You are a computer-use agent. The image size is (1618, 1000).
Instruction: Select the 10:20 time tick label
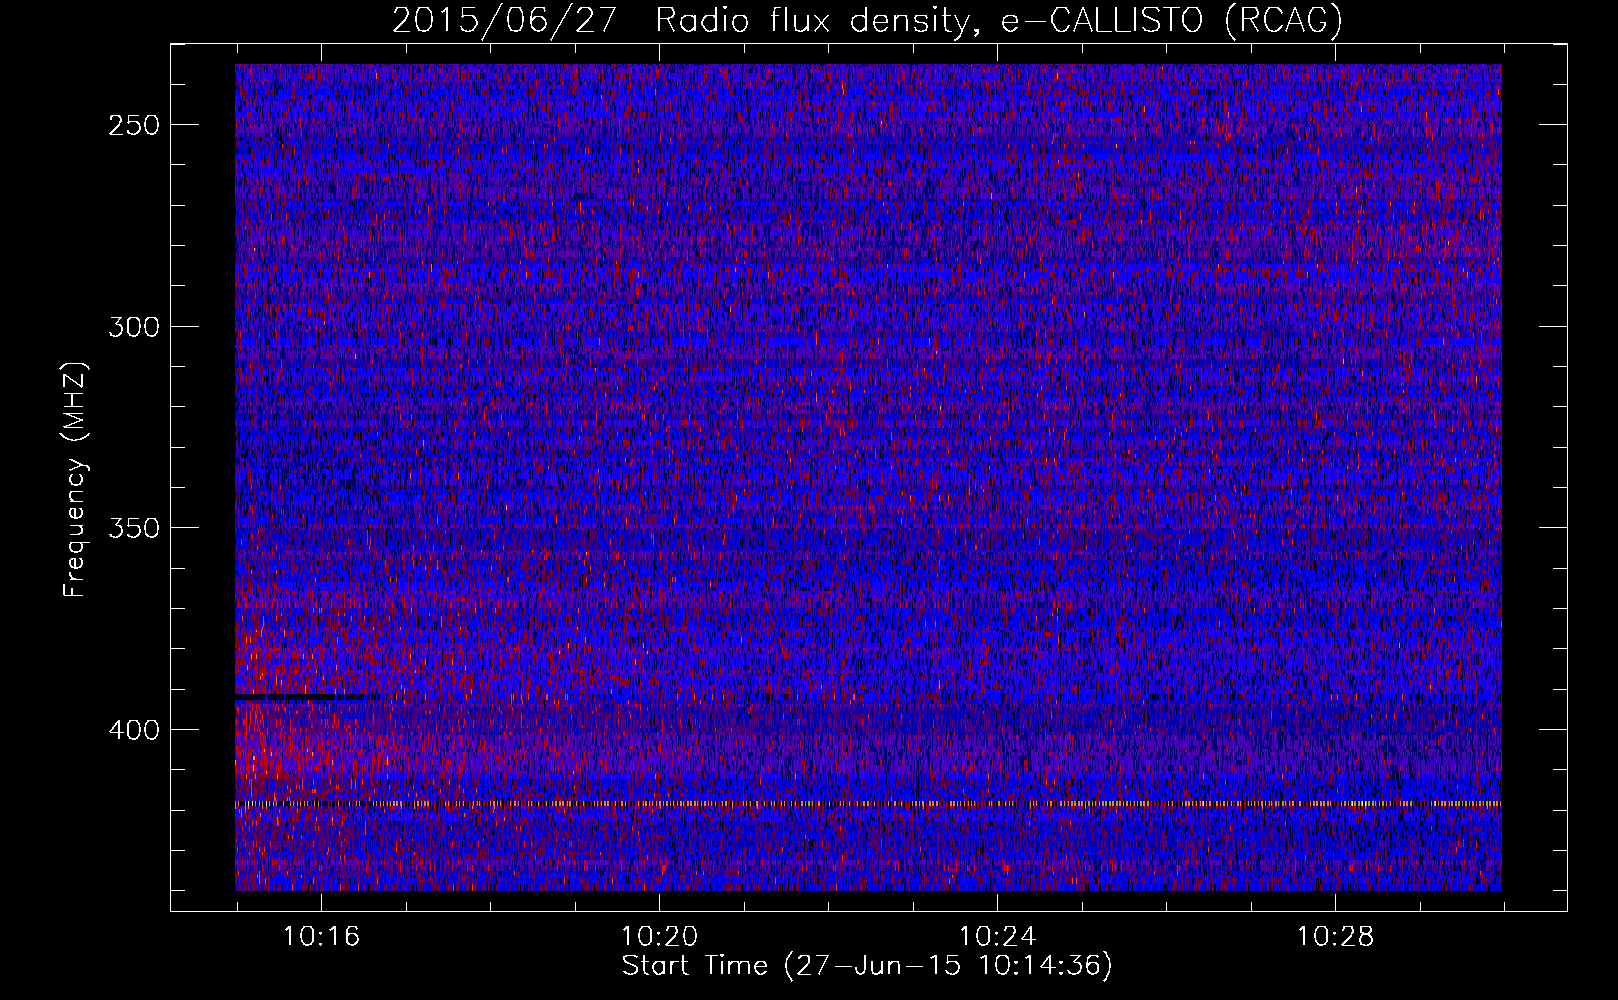point(659,937)
